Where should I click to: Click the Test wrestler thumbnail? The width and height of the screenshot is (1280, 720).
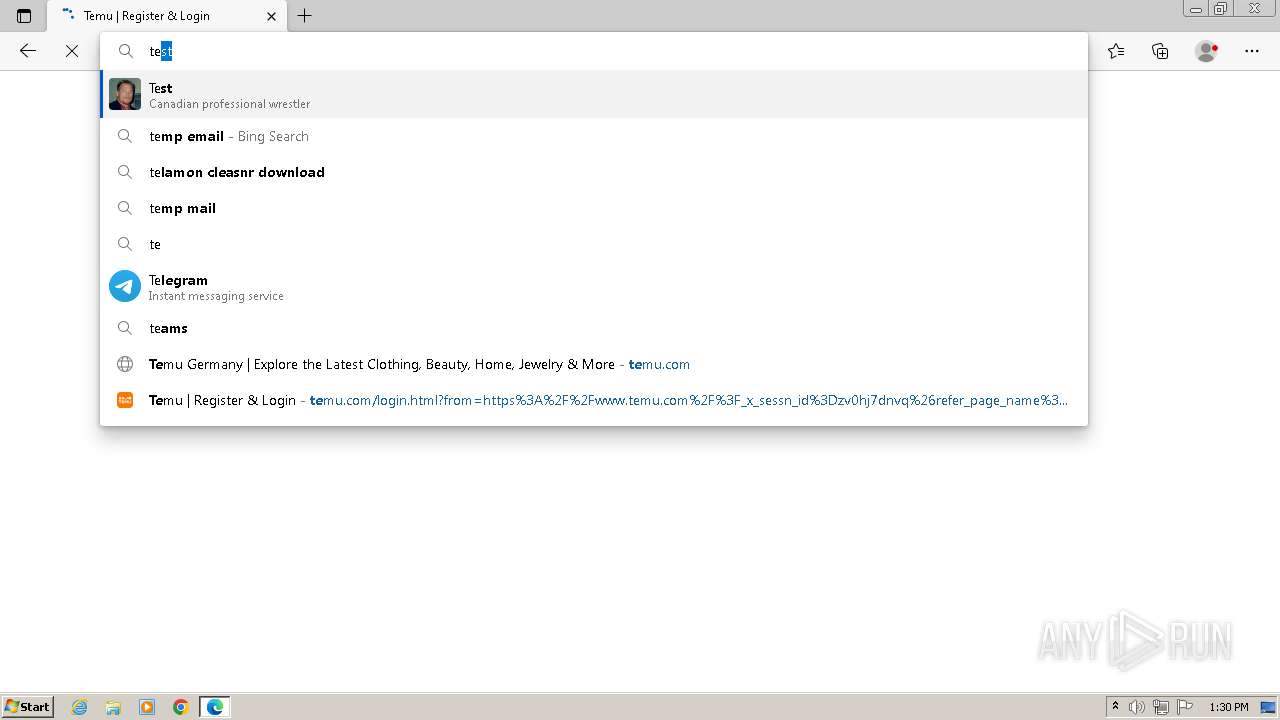click(125, 94)
